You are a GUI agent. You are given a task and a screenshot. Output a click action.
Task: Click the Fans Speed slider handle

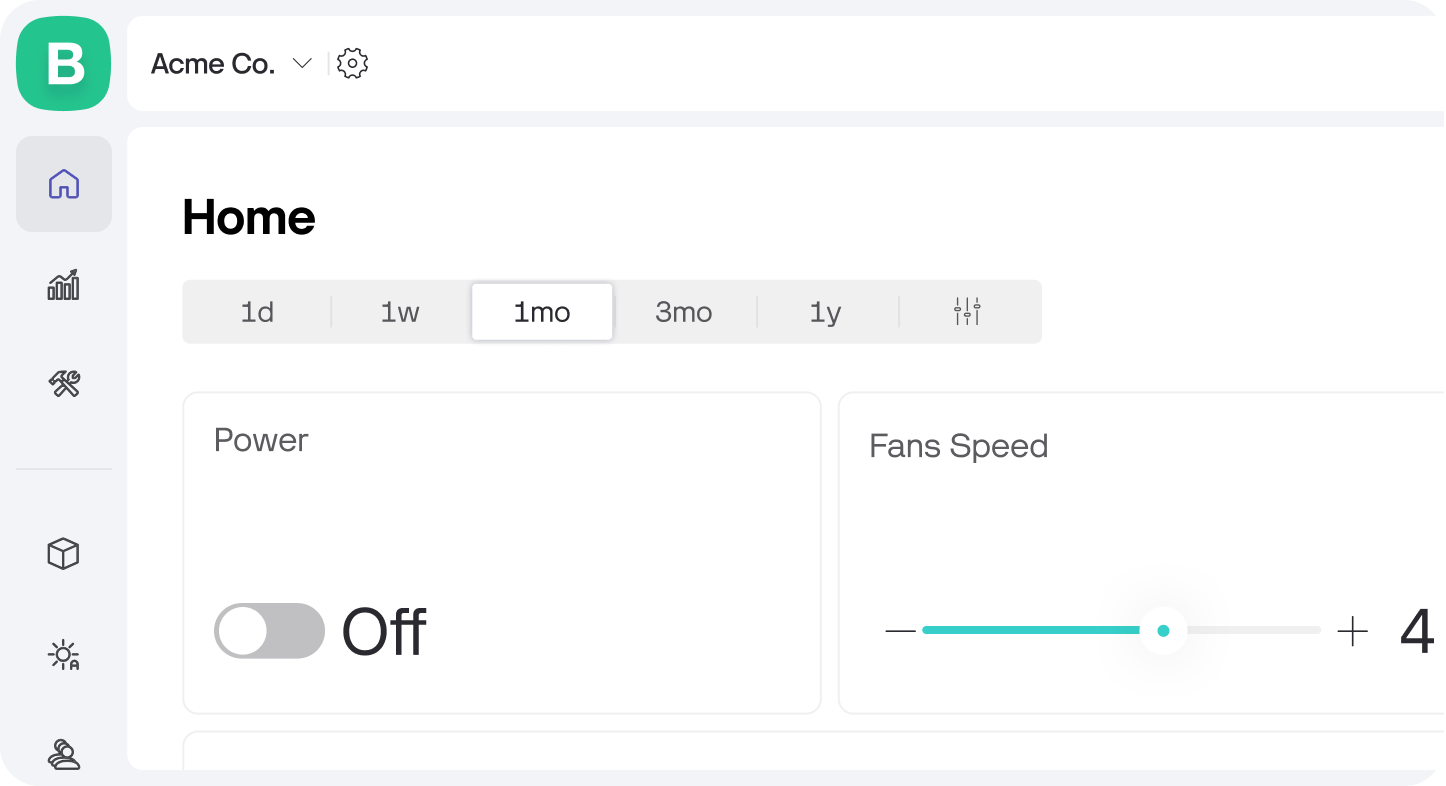click(x=1163, y=631)
